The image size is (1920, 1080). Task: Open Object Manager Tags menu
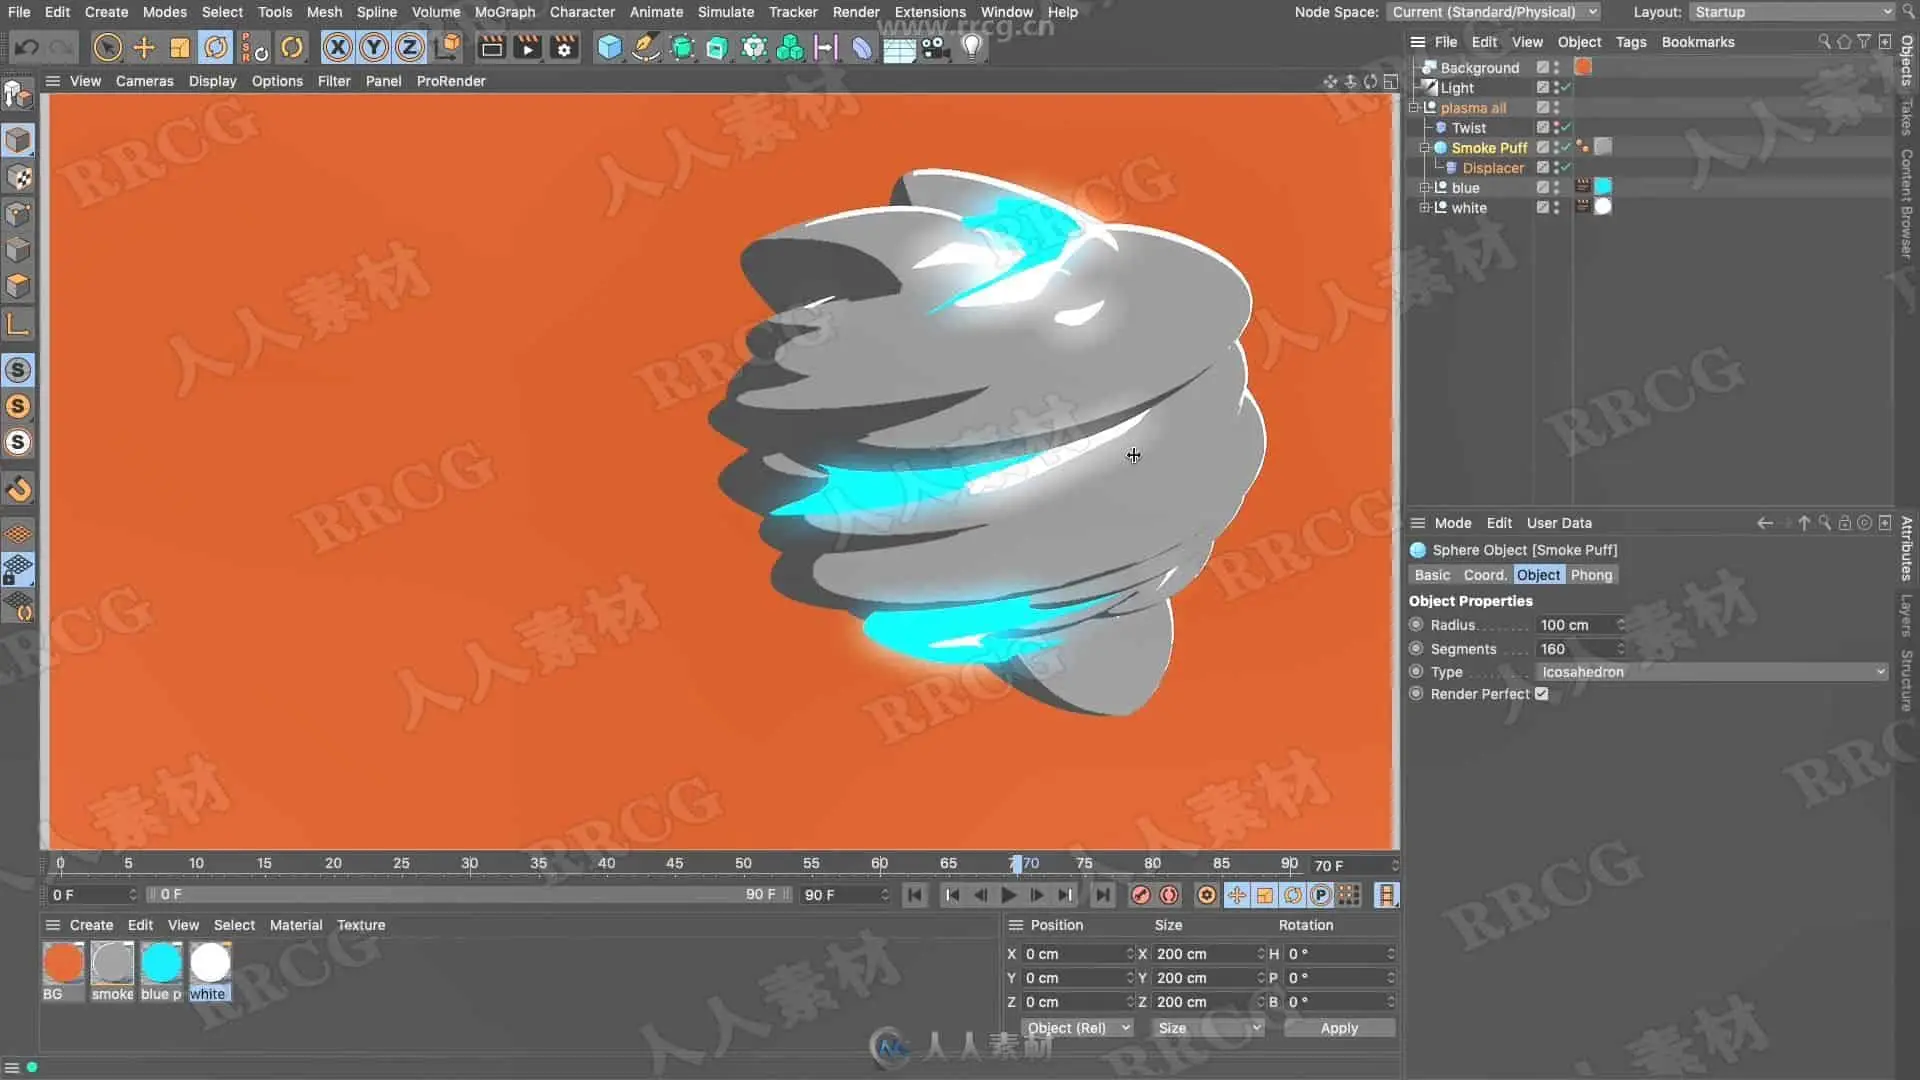[x=1630, y=42]
